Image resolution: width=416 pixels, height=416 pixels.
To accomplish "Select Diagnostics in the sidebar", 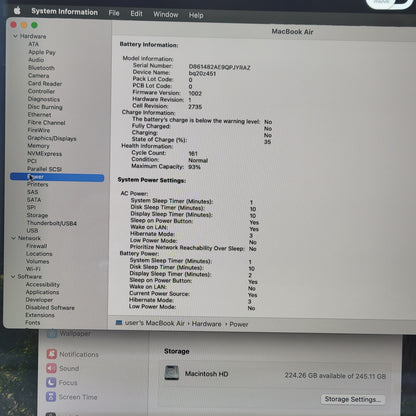I will tap(44, 99).
